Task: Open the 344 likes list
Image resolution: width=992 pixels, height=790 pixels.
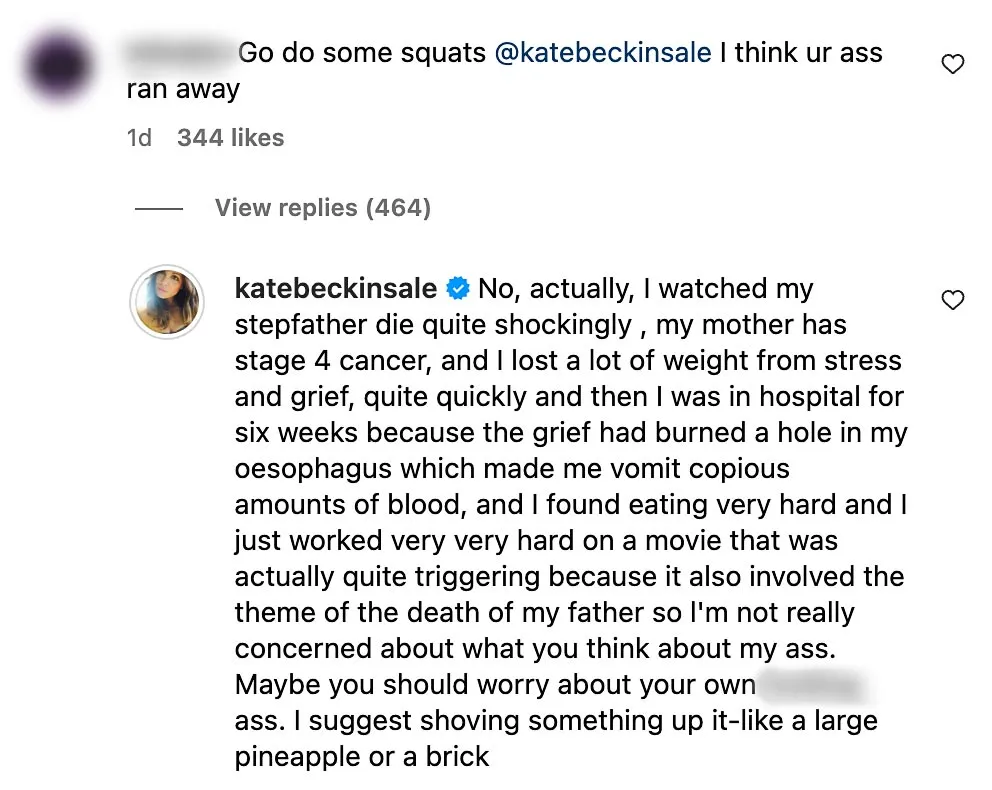Action: 230,138
